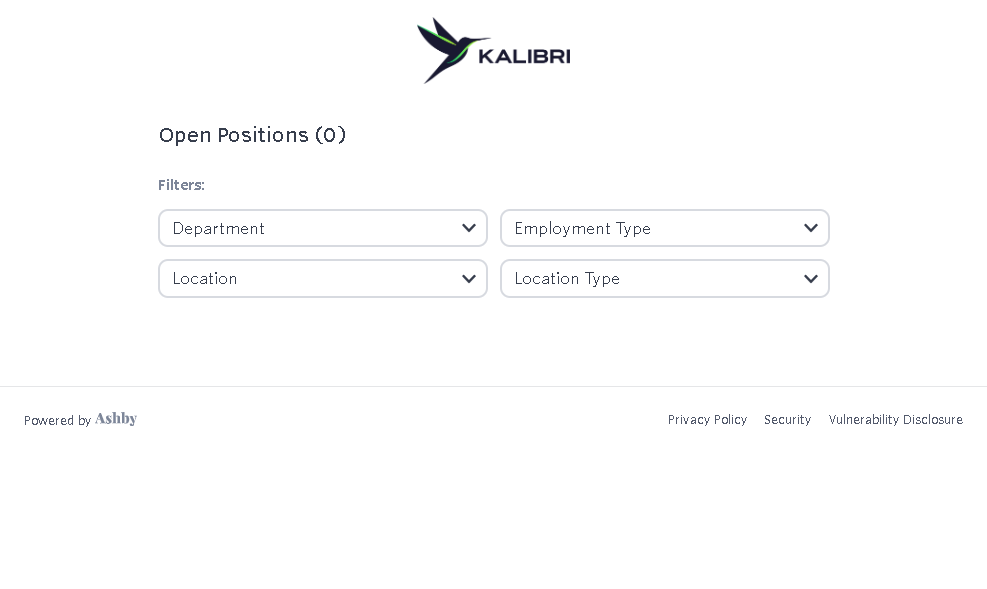This screenshot has width=987, height=589.
Task: Click the Employment Type chevron arrow
Action: tap(811, 228)
